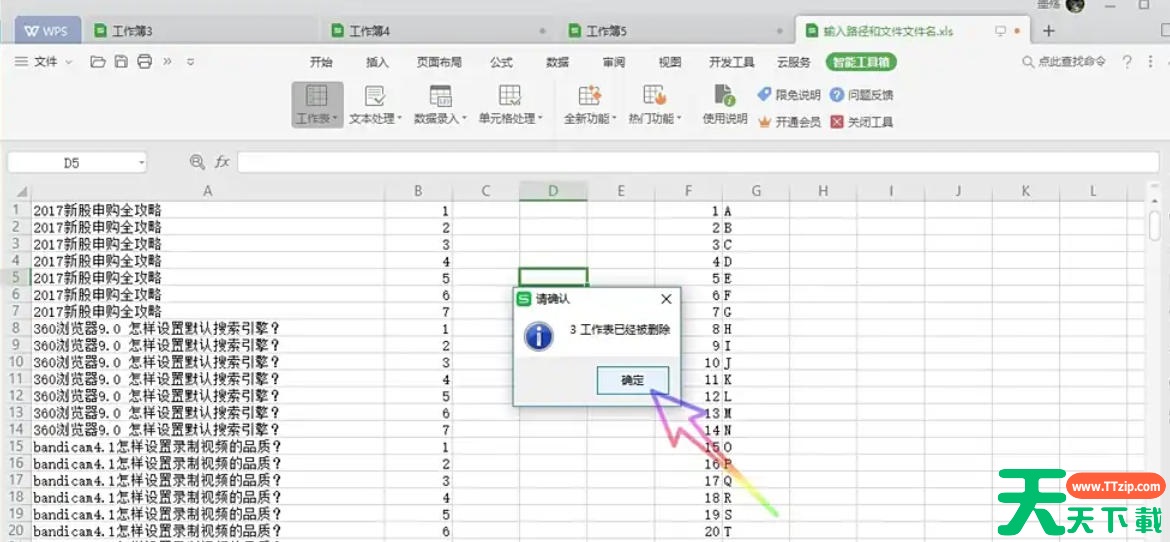Click cell A15 bandicam4.1 text

tap(207, 447)
